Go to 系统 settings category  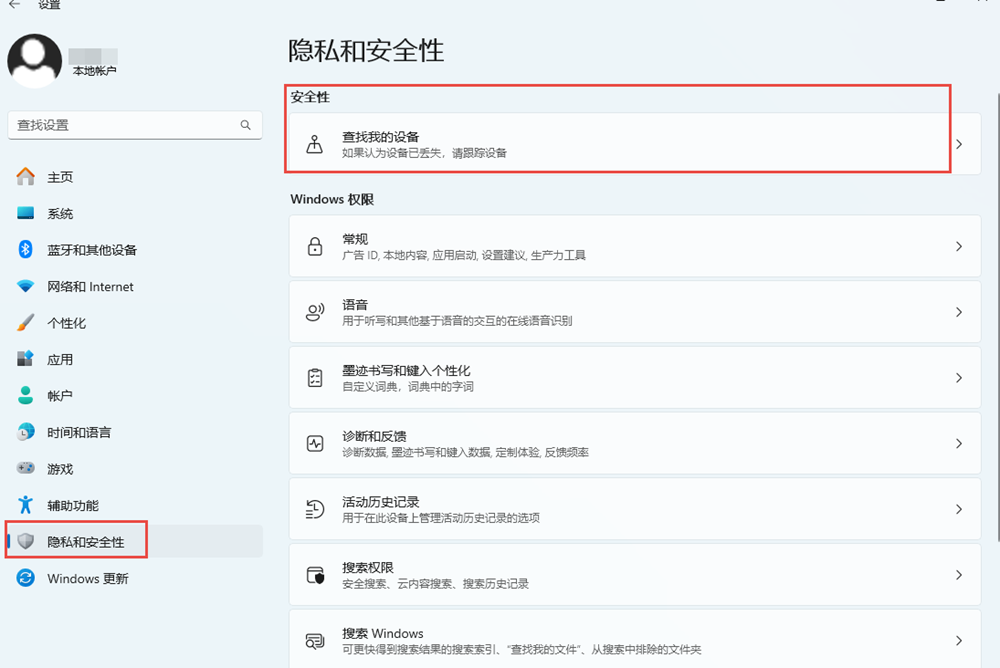[x=60, y=214]
